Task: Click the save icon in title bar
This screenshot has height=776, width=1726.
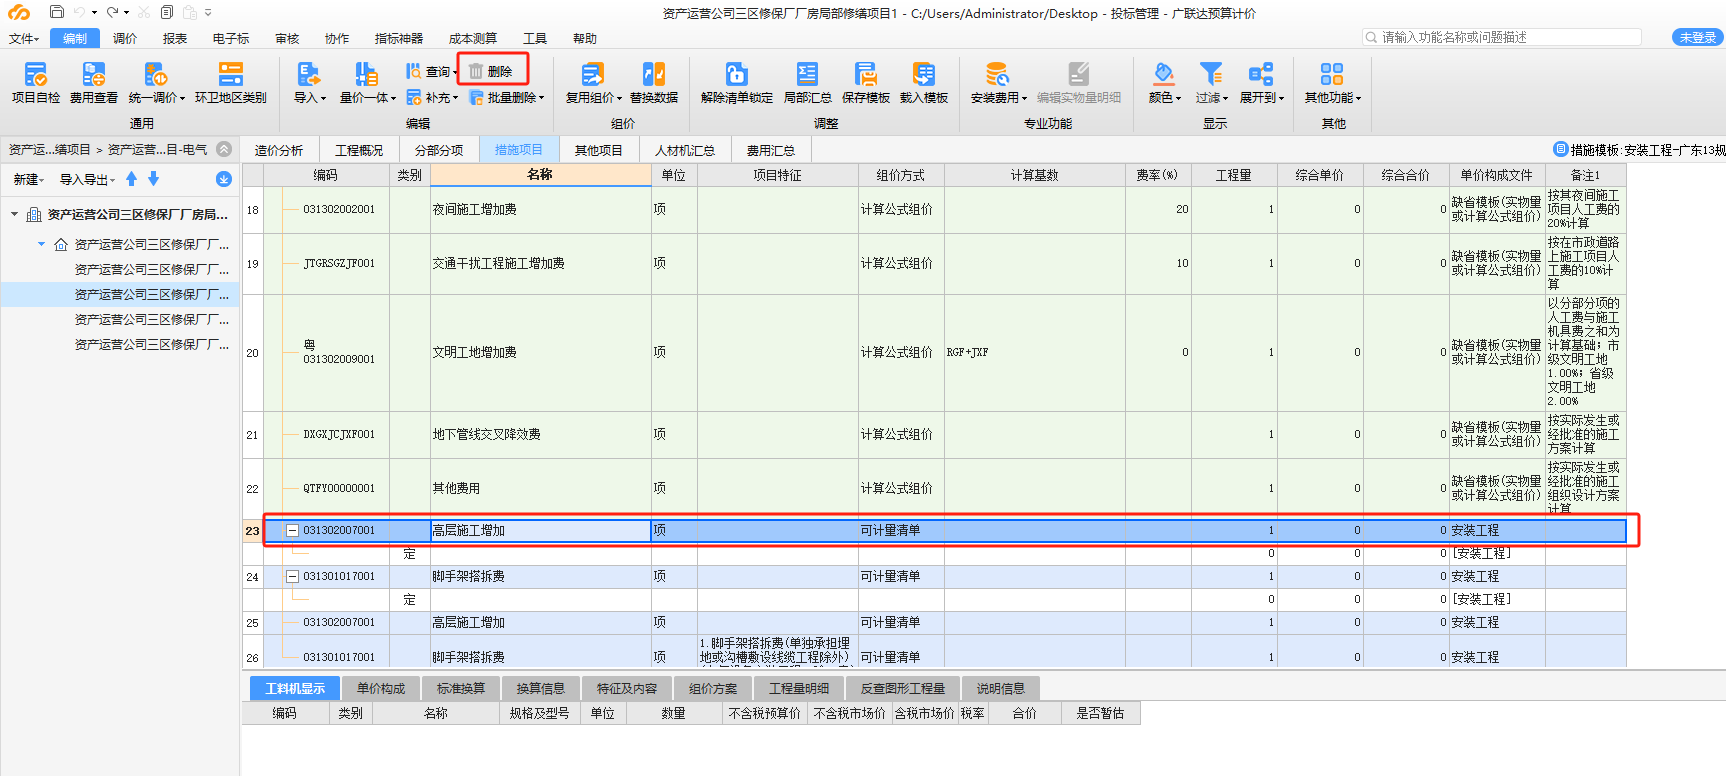Action: coord(57,12)
